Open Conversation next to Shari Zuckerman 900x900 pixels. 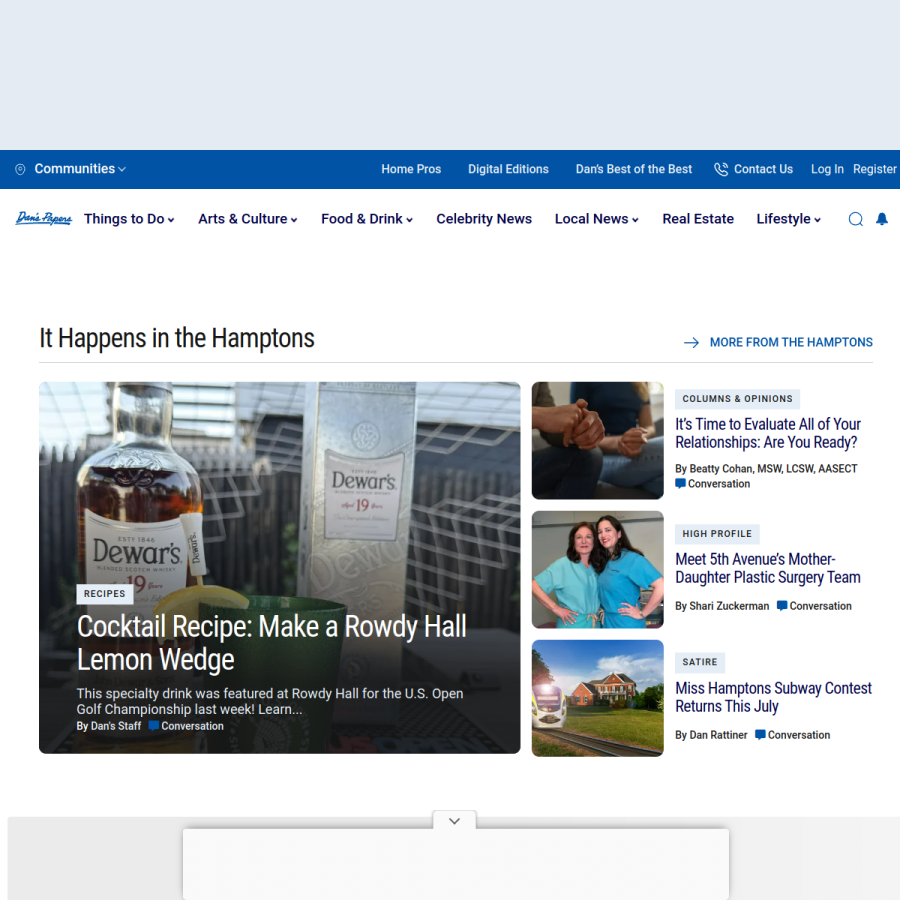[814, 606]
